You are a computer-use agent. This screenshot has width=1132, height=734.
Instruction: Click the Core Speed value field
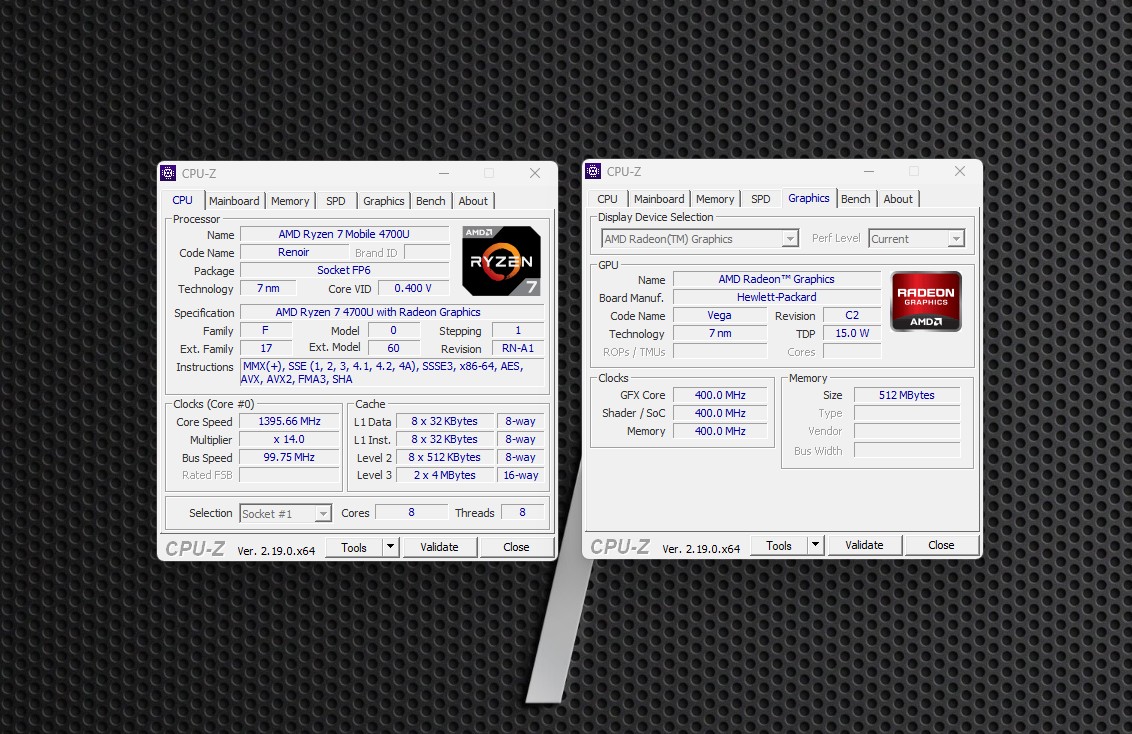click(289, 422)
